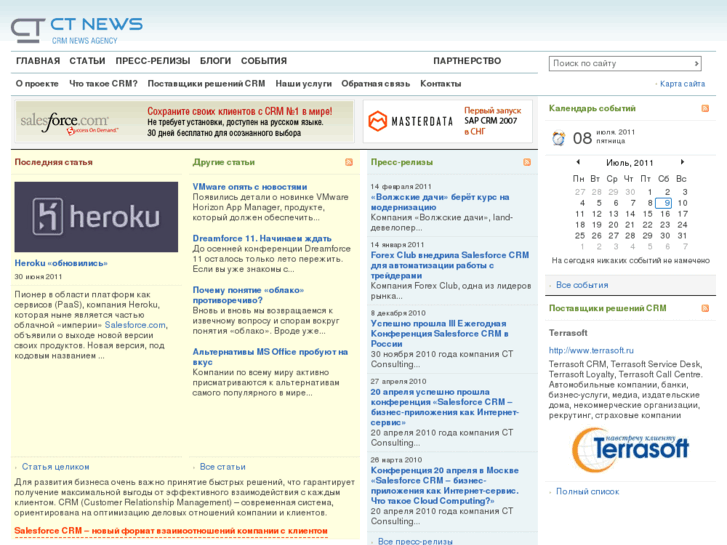Click the alarm clock calendar icon

[x=558, y=138]
